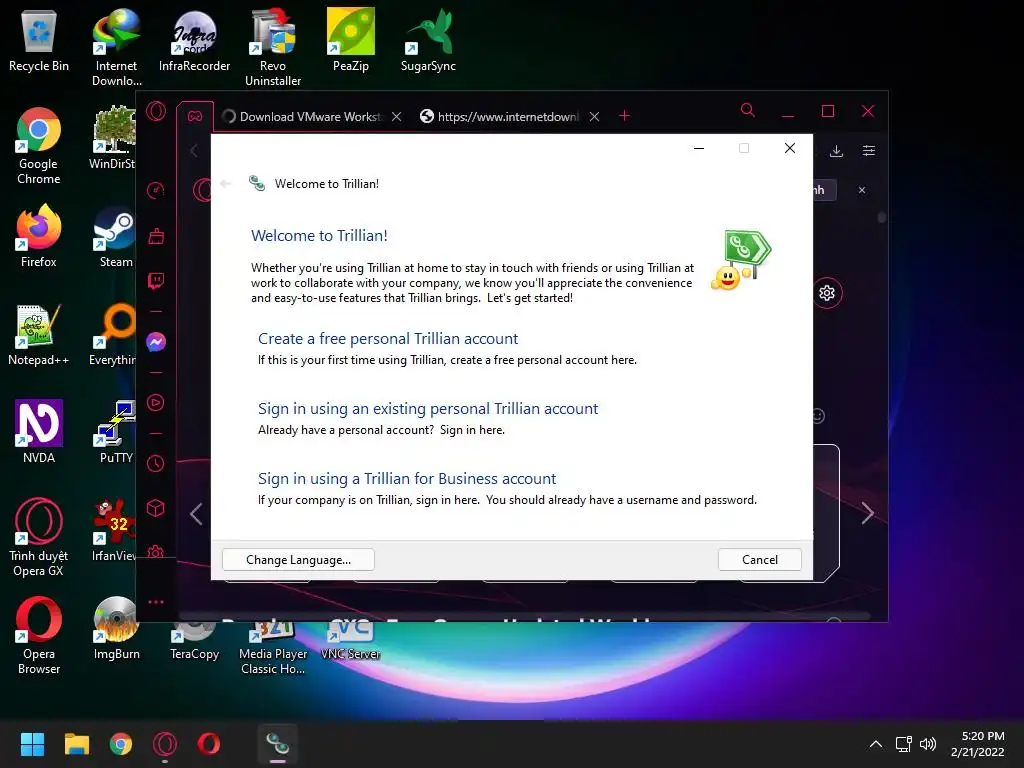Launch Opera Browser desktop shortcut
The height and width of the screenshot is (768, 1024).
[x=39, y=635]
